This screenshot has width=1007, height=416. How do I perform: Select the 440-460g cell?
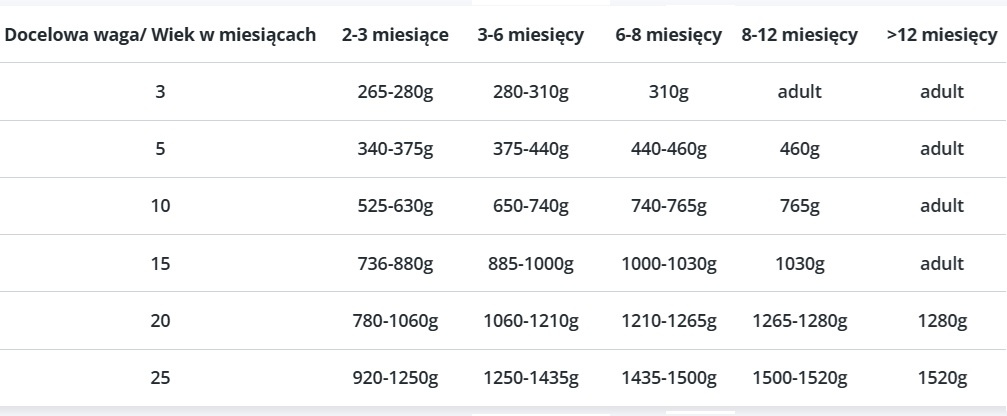pyautogui.click(x=669, y=149)
